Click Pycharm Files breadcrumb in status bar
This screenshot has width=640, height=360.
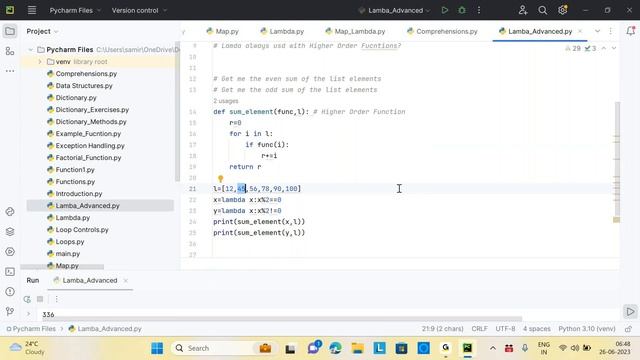[31, 329]
